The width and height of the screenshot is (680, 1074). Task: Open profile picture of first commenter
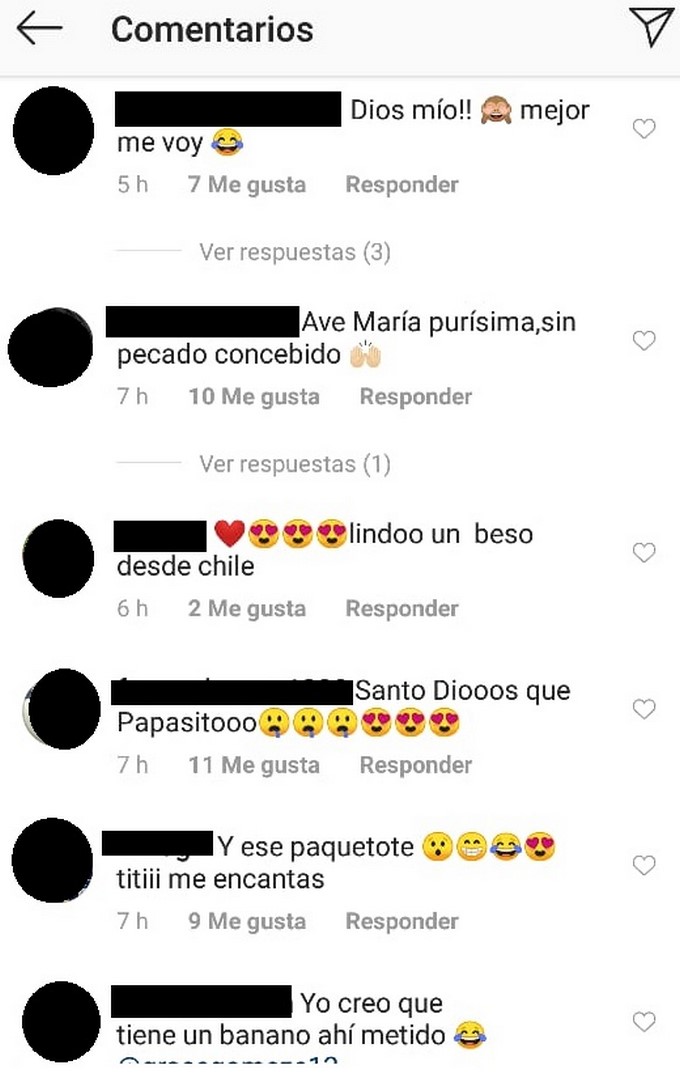(53, 130)
